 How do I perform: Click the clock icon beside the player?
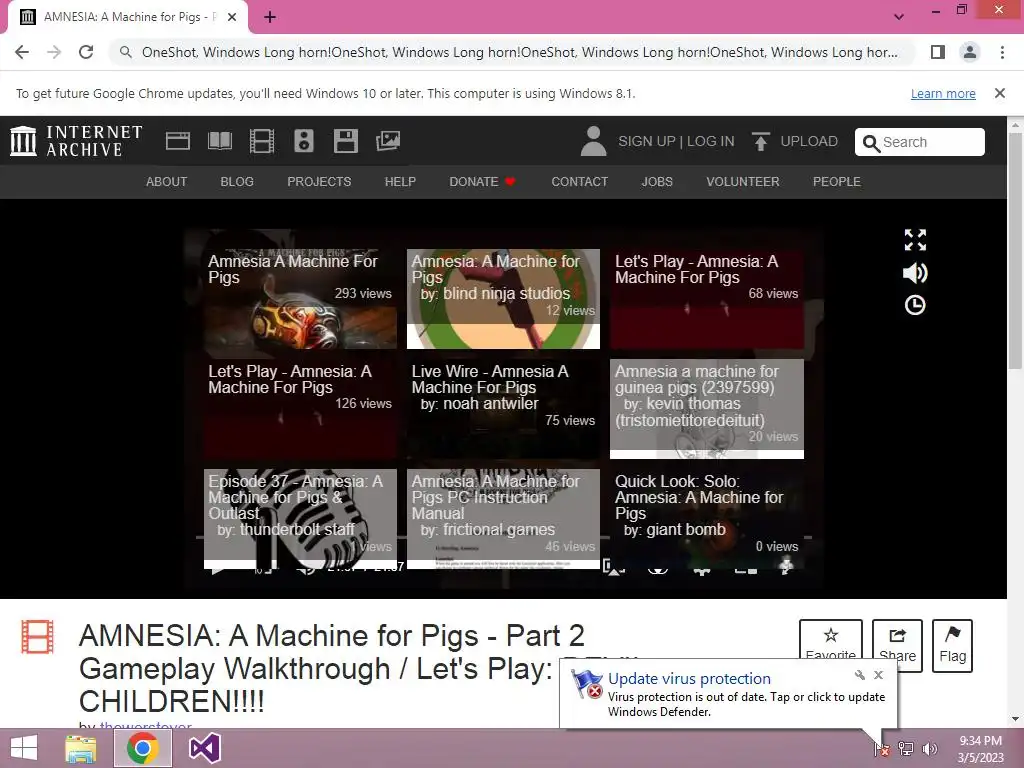coord(915,305)
